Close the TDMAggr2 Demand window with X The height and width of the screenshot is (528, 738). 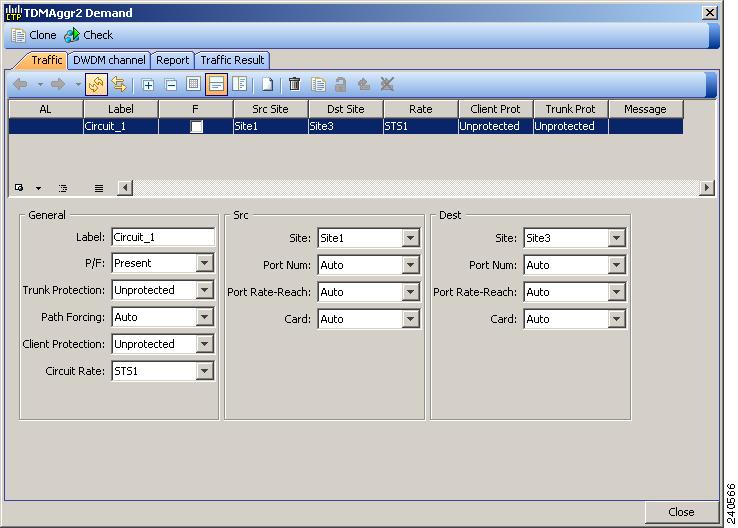(x=709, y=13)
